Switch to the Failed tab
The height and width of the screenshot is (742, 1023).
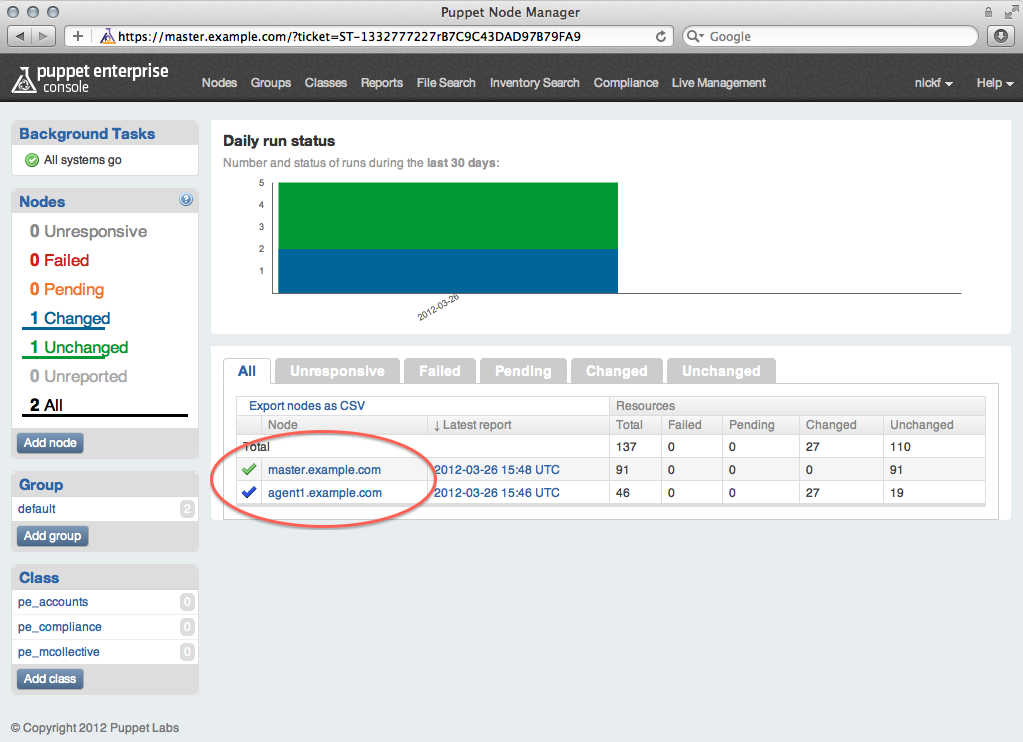(x=439, y=371)
